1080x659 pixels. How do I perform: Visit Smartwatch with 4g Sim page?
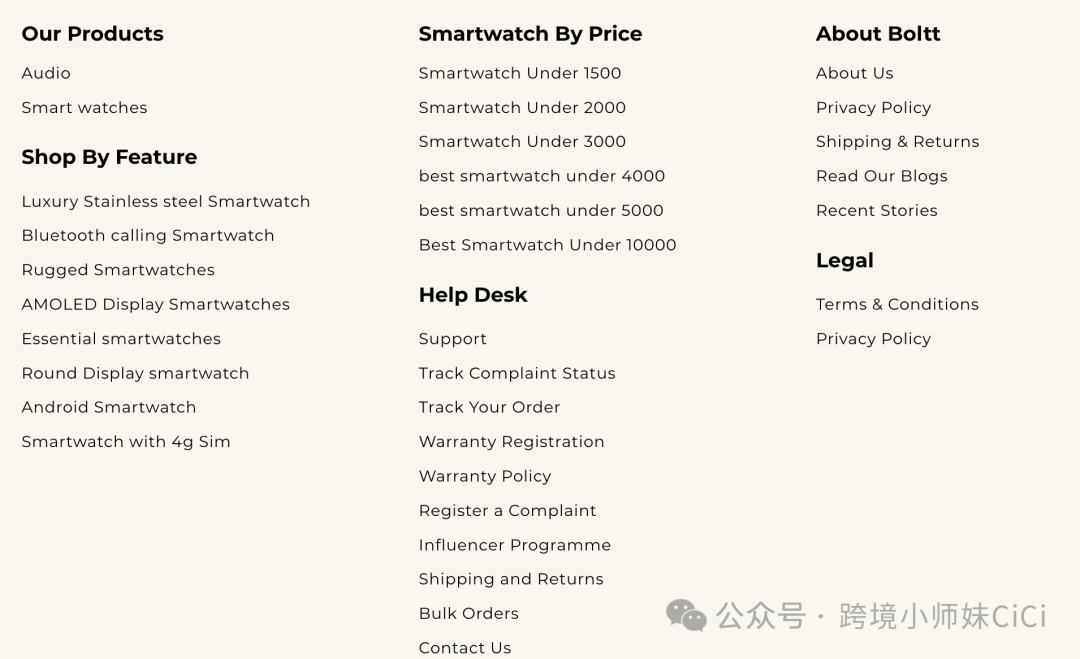tap(125, 442)
